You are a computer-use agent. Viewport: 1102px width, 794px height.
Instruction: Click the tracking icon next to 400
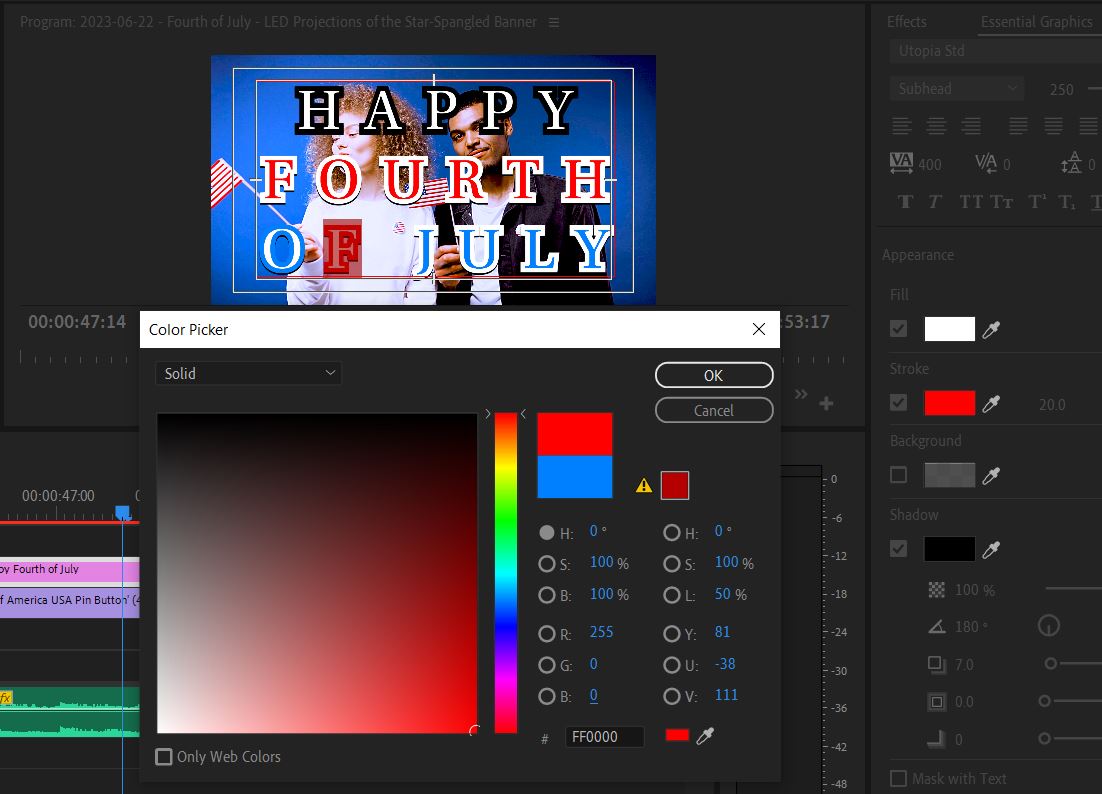click(x=901, y=163)
